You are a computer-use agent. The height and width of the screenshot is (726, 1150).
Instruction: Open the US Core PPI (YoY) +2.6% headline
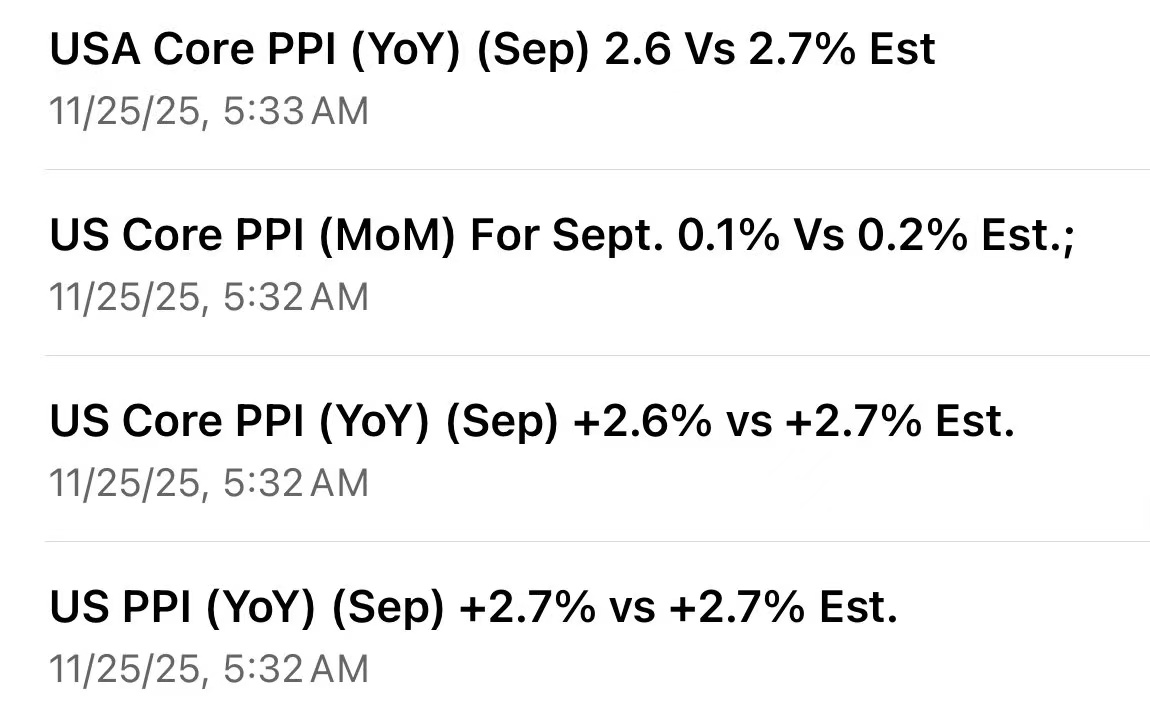pos(532,420)
